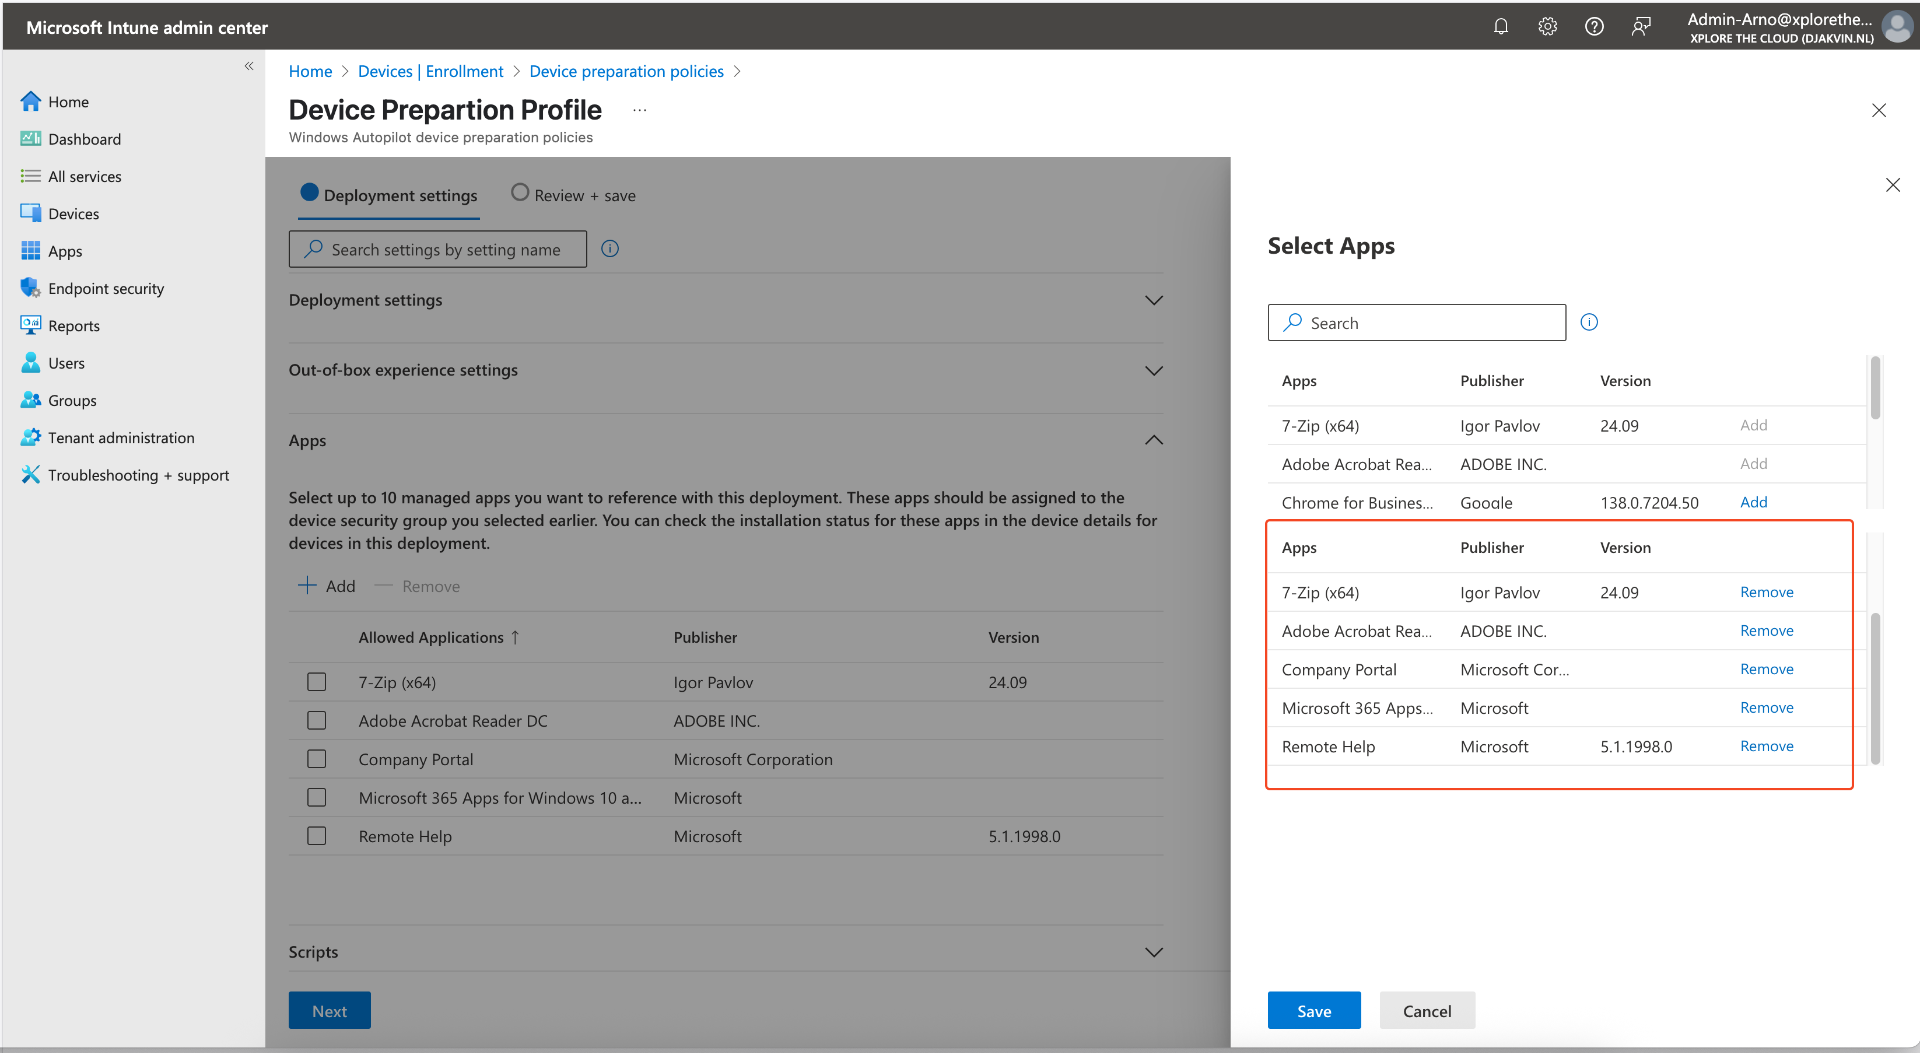Viewport: 1920px width, 1053px height.
Task: Check the Microsoft 365 Apps checkbox
Action: point(317,797)
